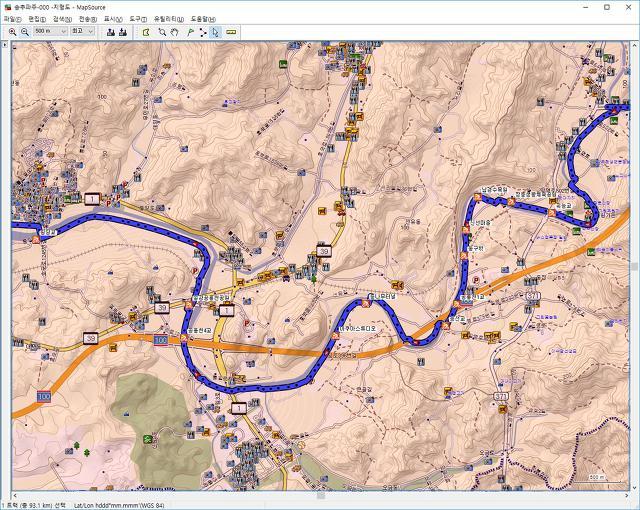Click the vertical scrollbar down arrow

point(634,488)
